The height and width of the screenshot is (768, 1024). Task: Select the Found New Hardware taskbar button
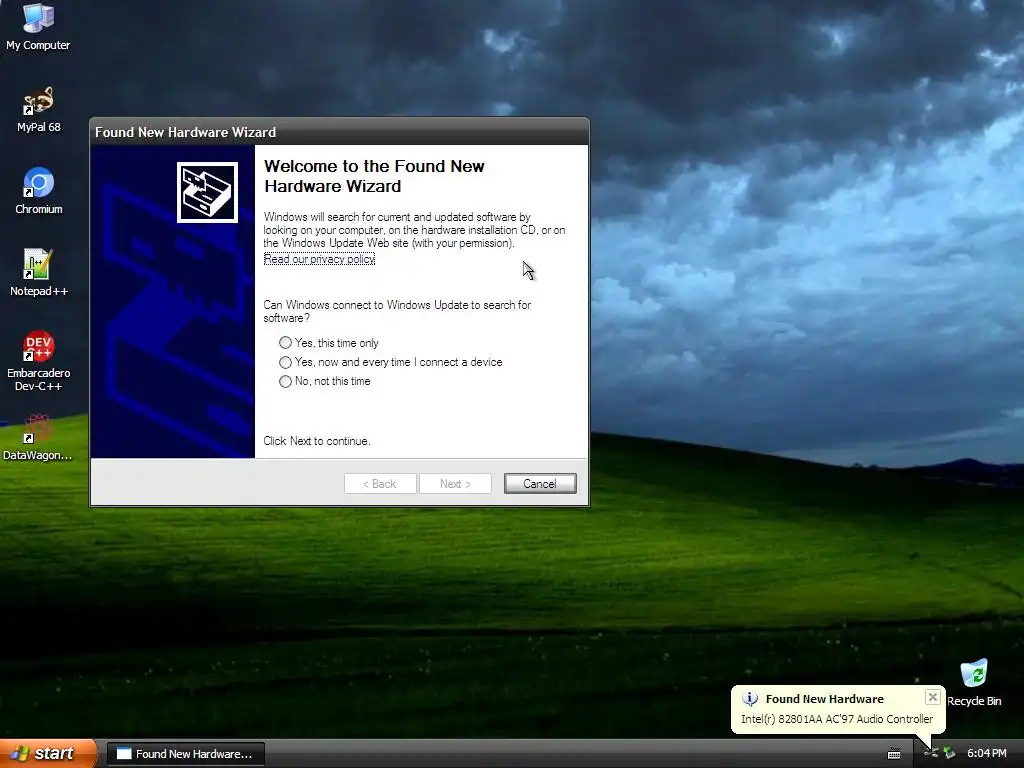tap(185, 754)
